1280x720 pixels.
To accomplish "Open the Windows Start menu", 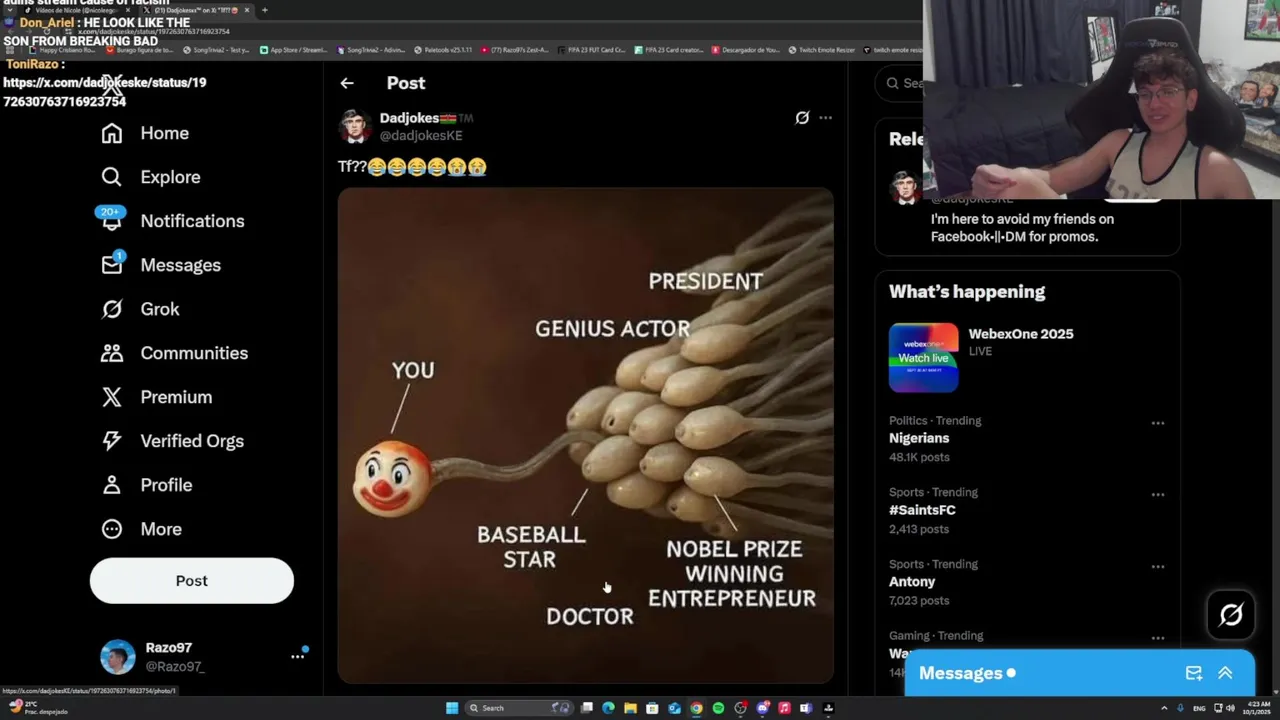I will coord(452,708).
